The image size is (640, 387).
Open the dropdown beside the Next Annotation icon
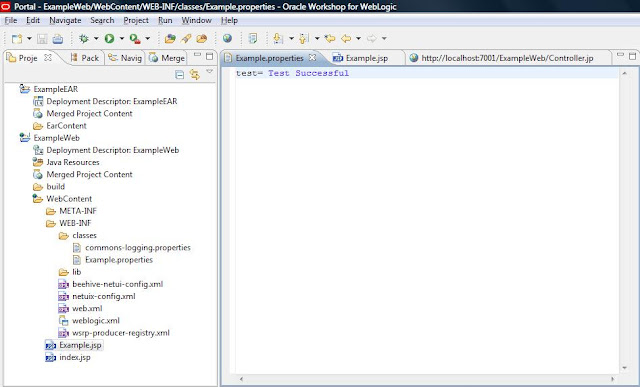(x=291, y=39)
